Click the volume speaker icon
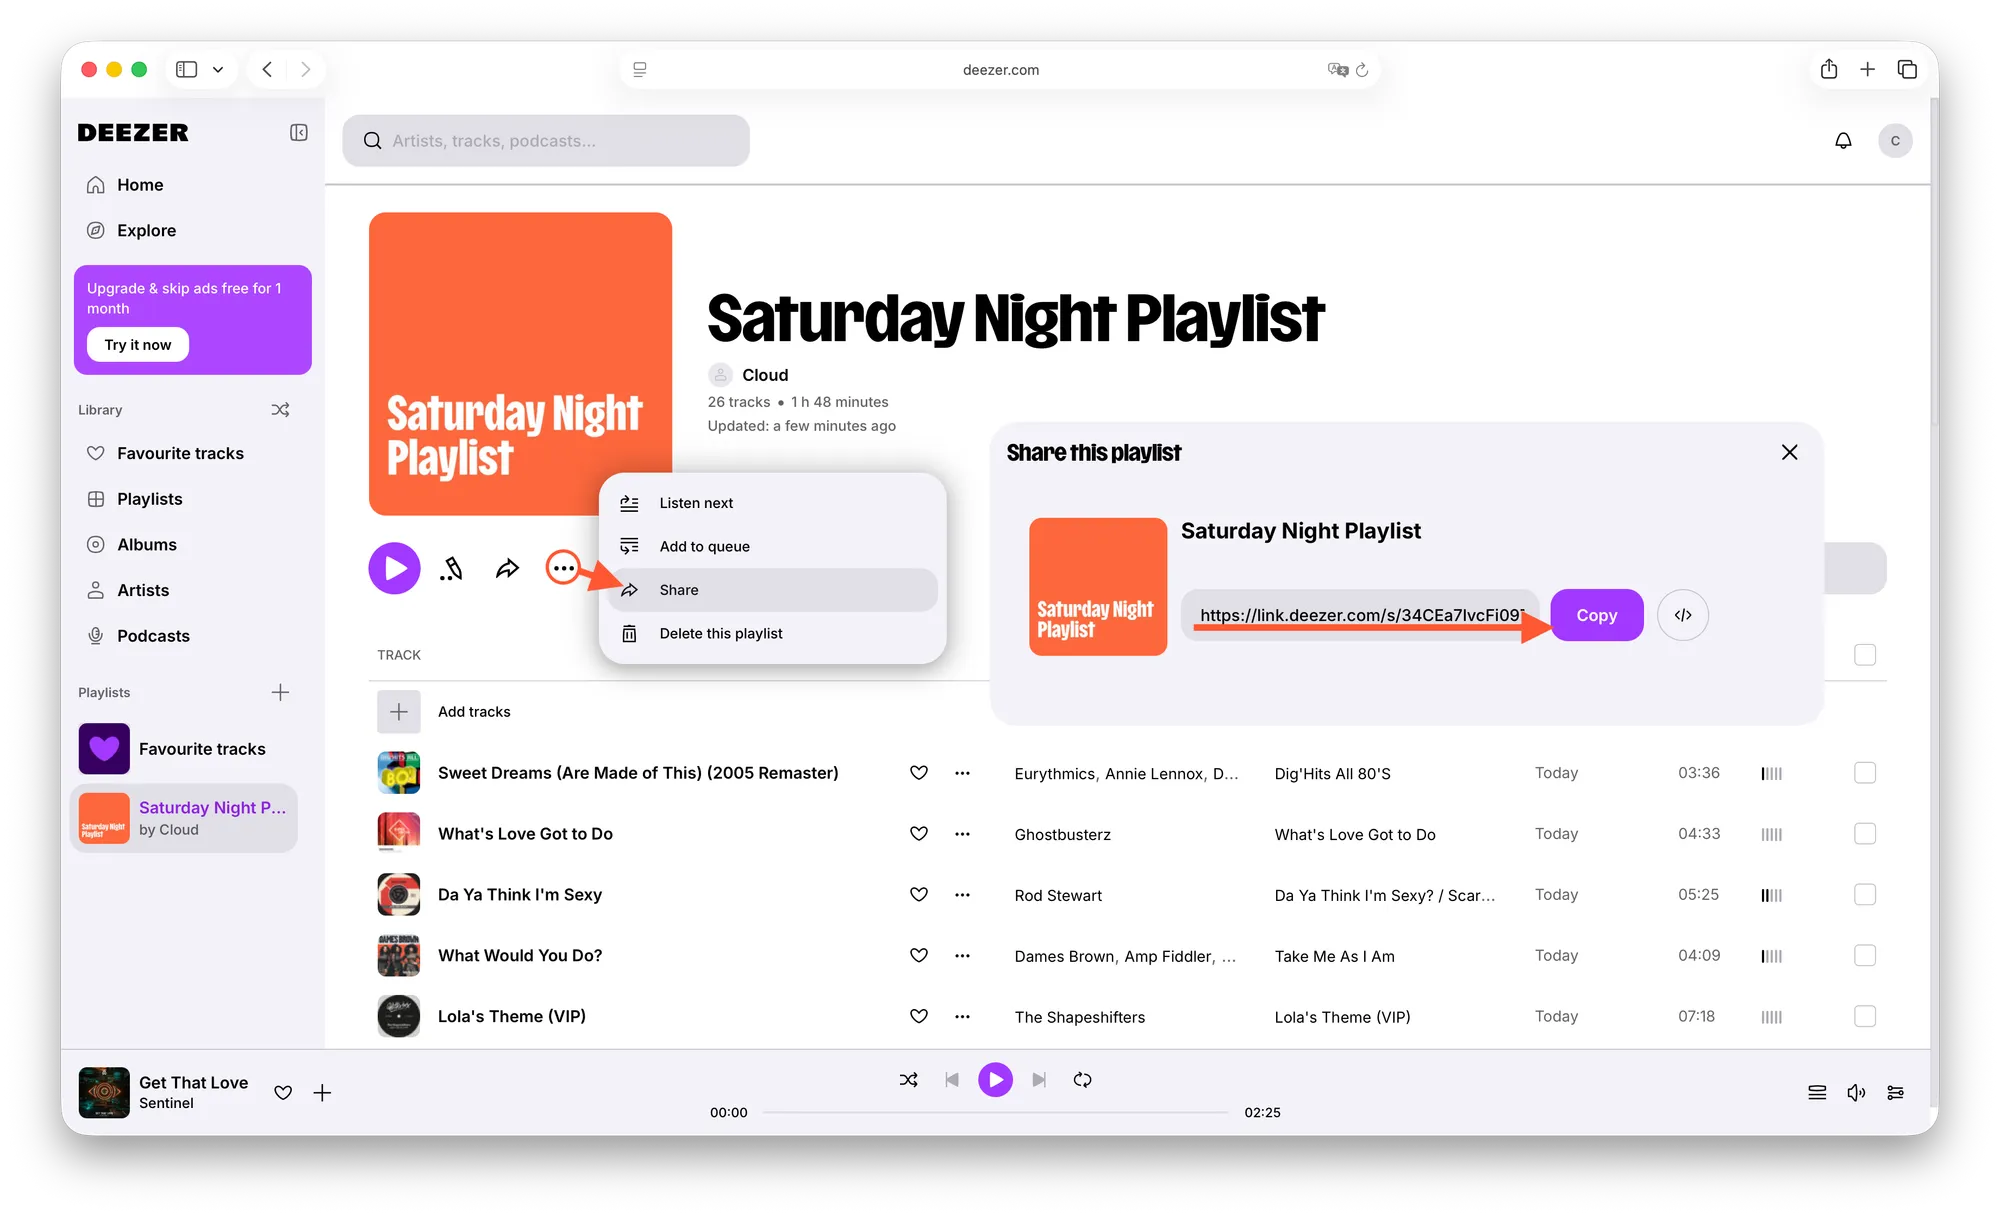2000x1216 pixels. [x=1856, y=1093]
